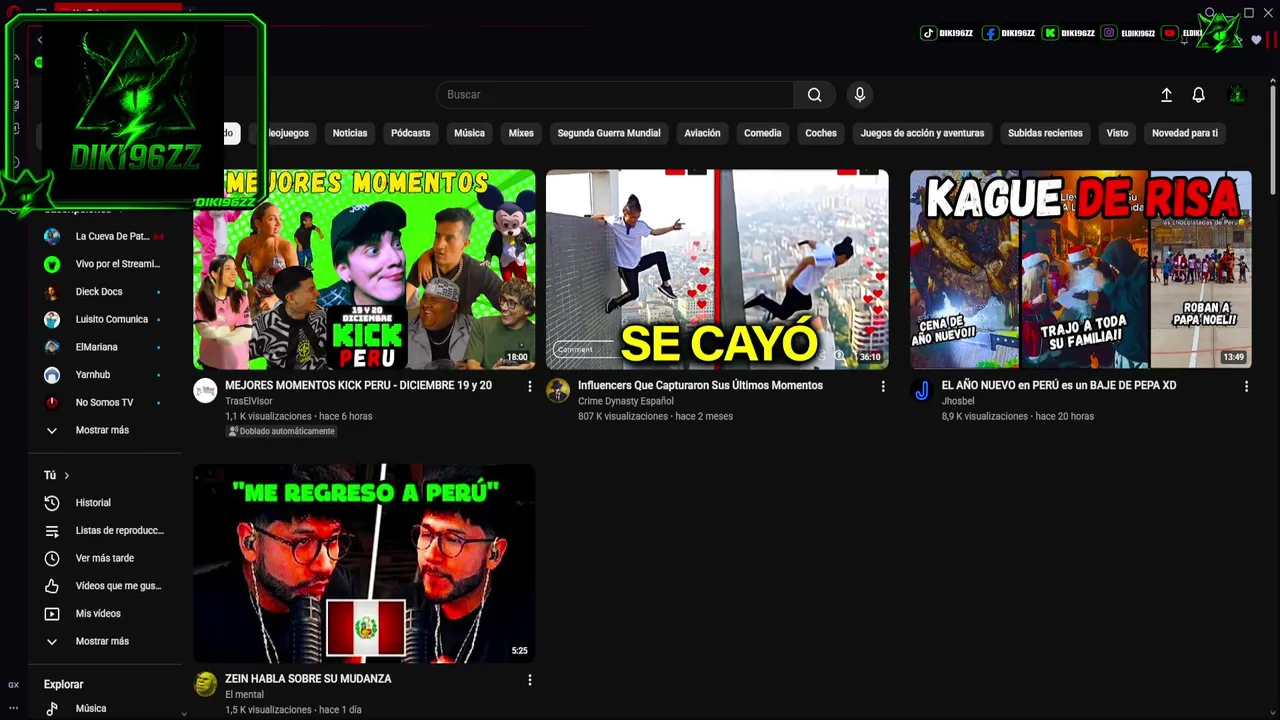The height and width of the screenshot is (720, 1280).
Task: Open browser sidebar three-dots settings
Action: [x=13, y=707]
